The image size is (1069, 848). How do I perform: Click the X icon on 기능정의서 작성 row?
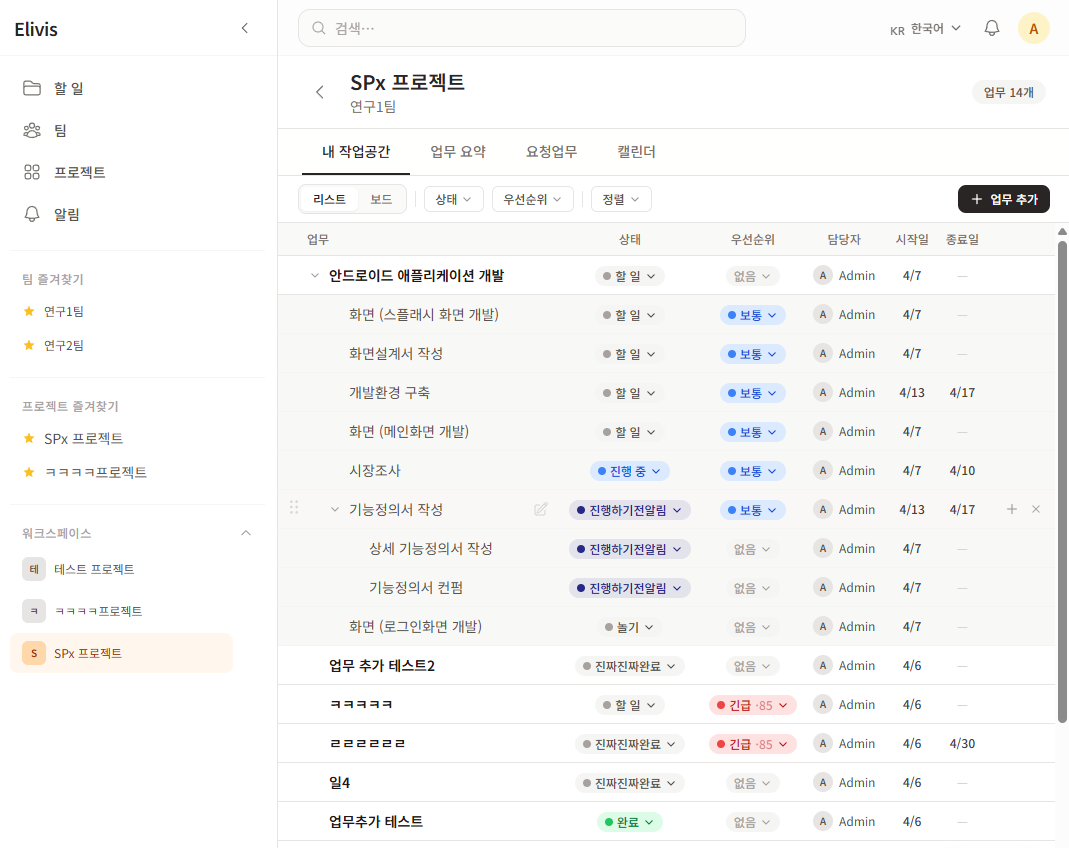pyautogui.click(x=1036, y=509)
